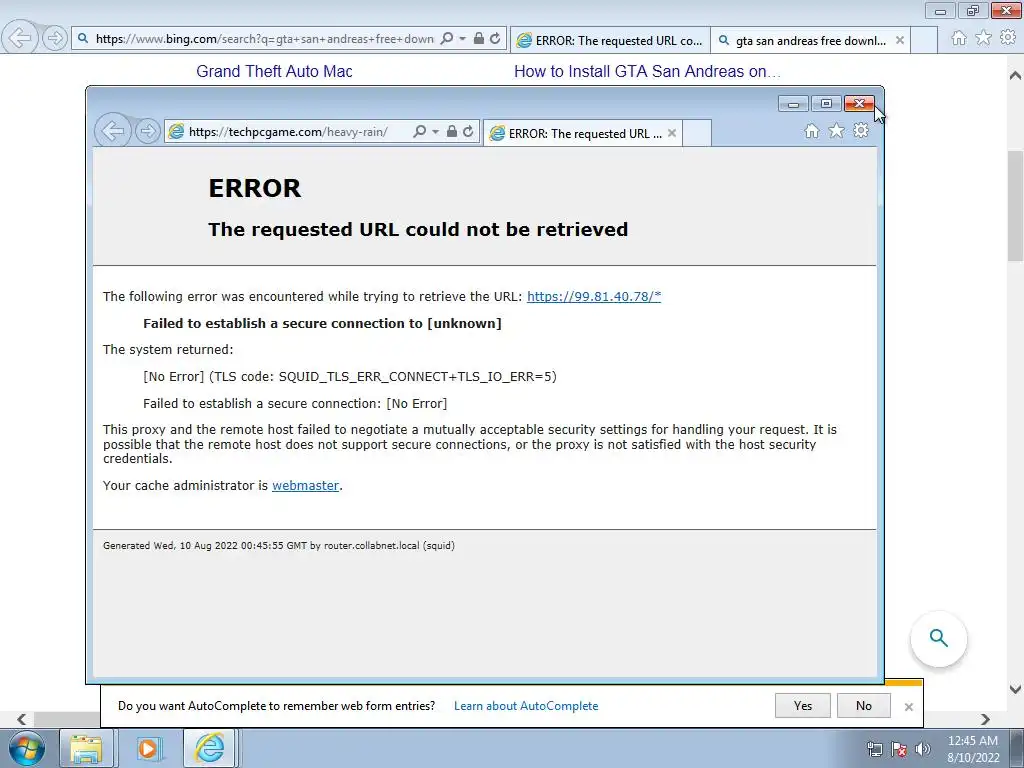
Task: Open Tools gear in front error window
Action: tap(861, 131)
